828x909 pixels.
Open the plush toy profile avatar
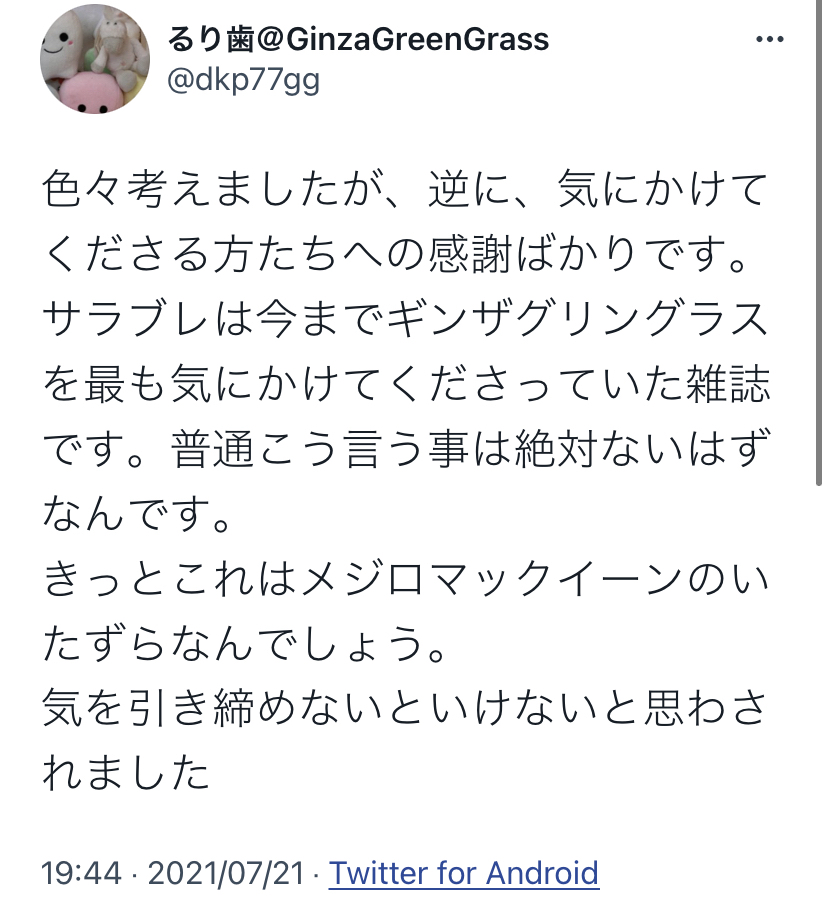(96, 59)
